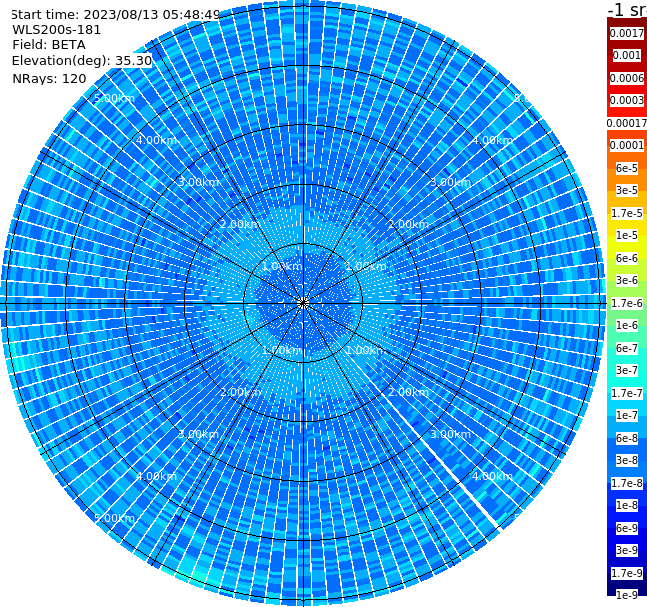Click the 6e-6 colorbar value
This screenshot has width=647, height=607.
tap(627, 258)
